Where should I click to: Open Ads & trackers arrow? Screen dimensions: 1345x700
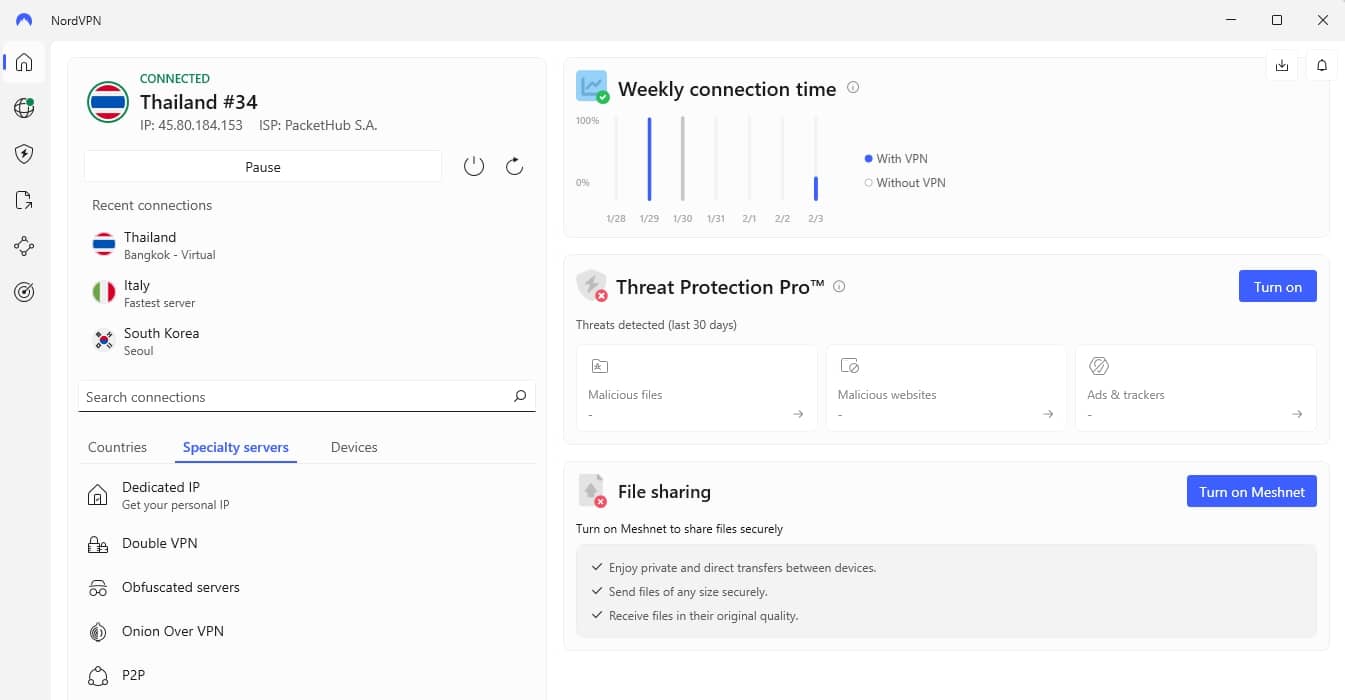tap(1297, 414)
